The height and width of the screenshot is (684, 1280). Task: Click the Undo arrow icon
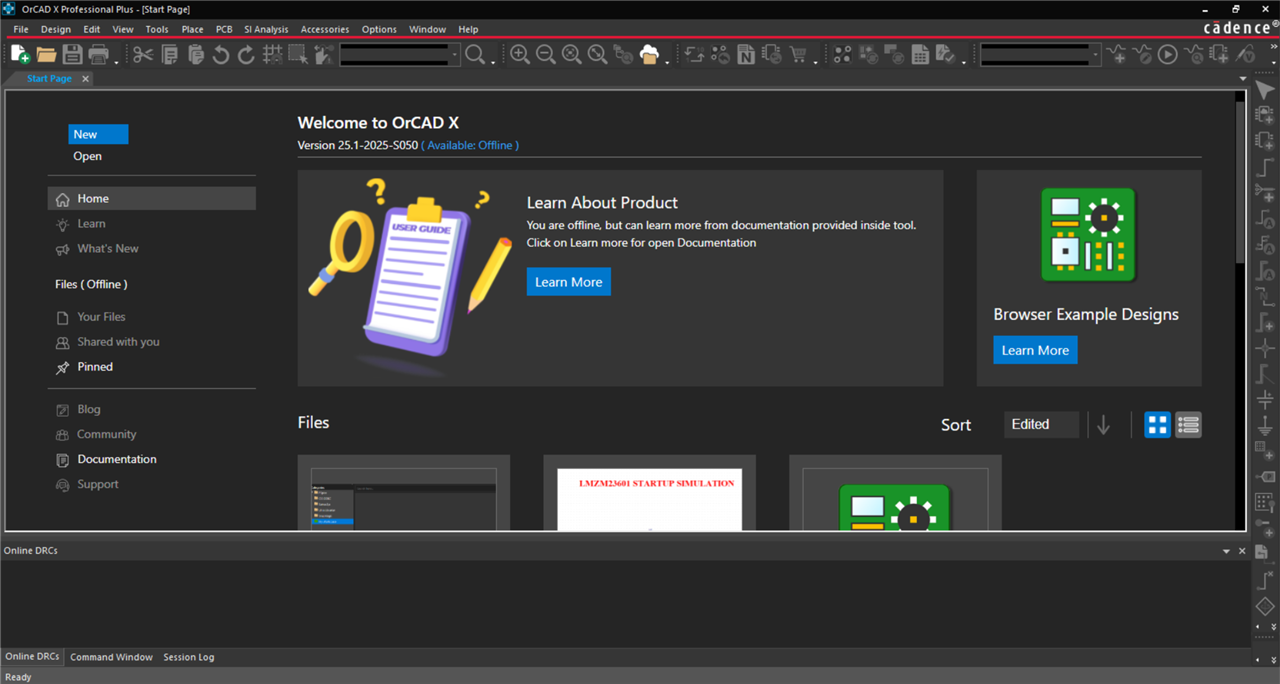[220, 54]
